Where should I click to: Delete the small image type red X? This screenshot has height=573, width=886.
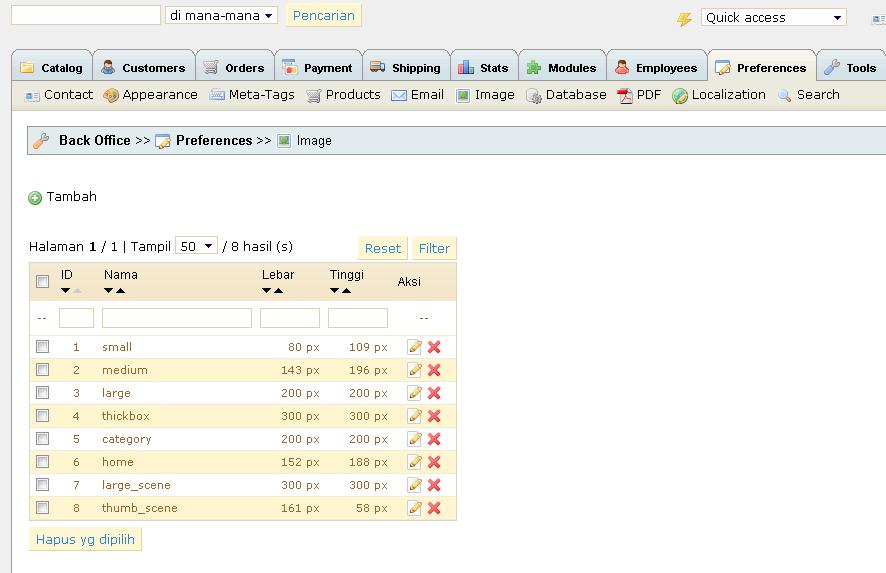434,347
